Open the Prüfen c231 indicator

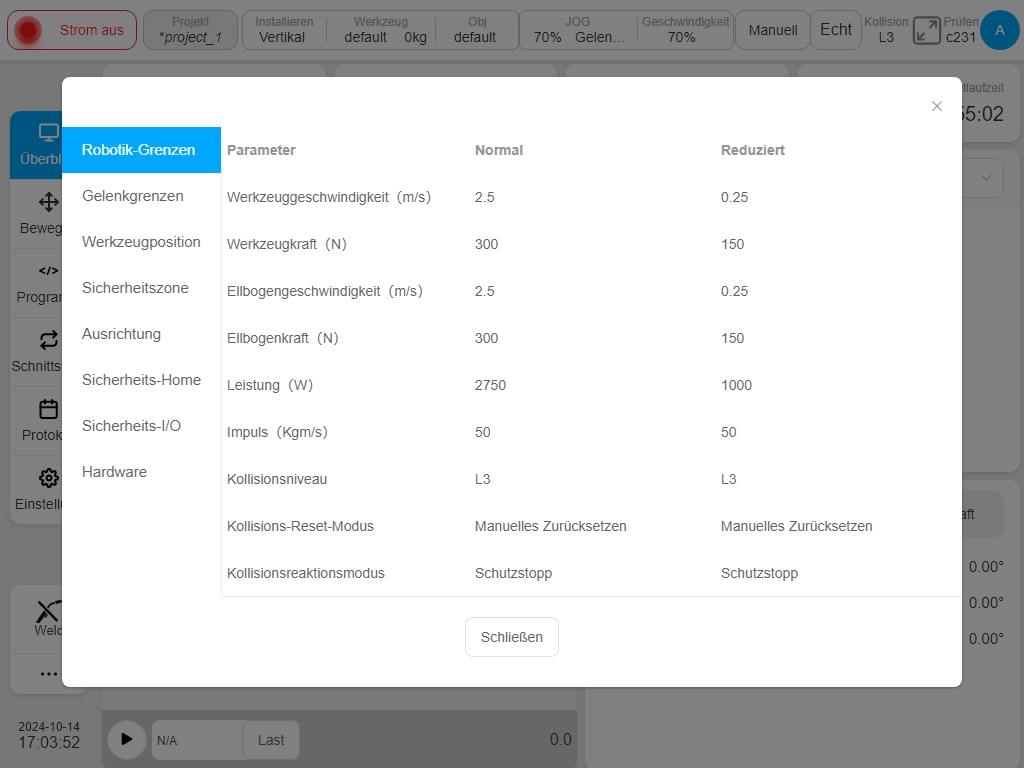[x=961, y=30]
